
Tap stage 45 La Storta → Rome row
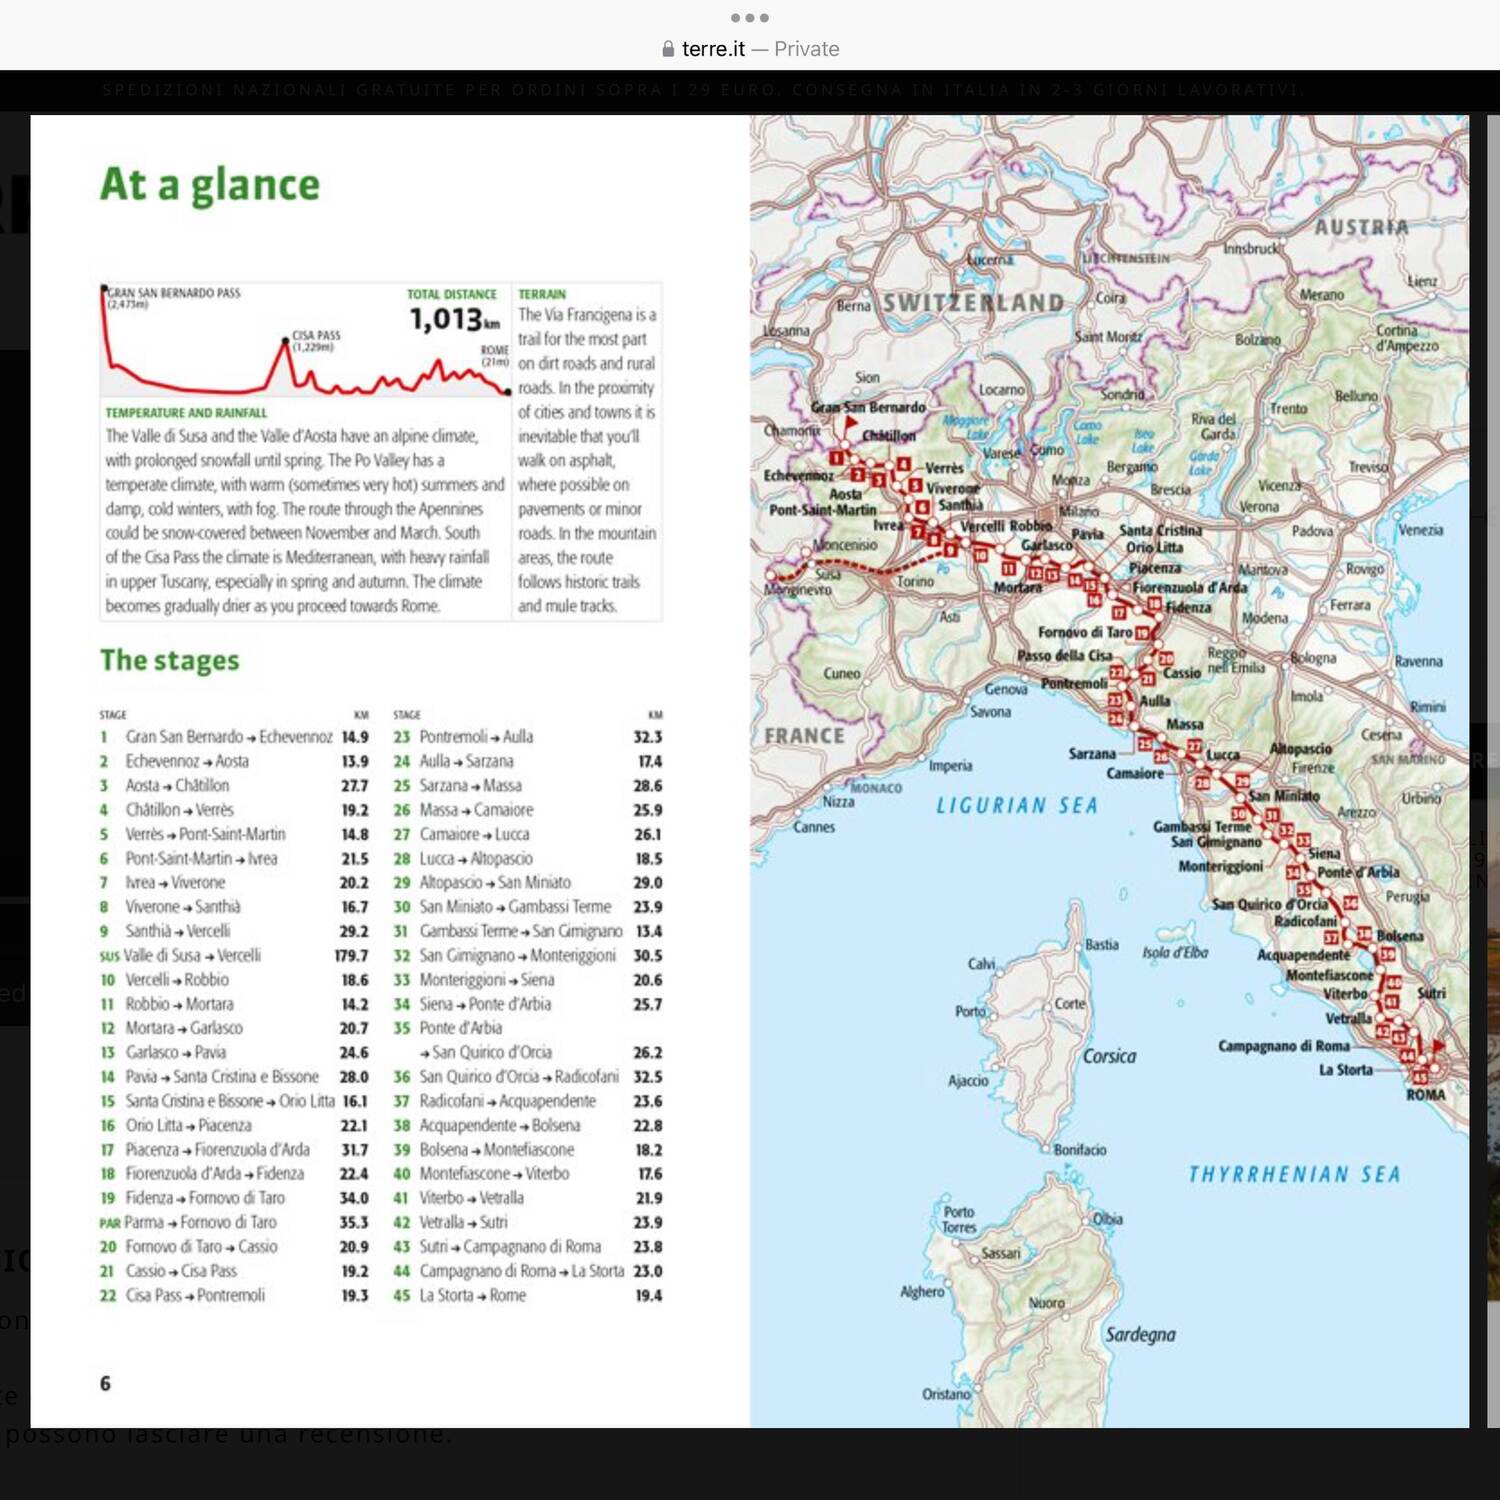[528, 1296]
